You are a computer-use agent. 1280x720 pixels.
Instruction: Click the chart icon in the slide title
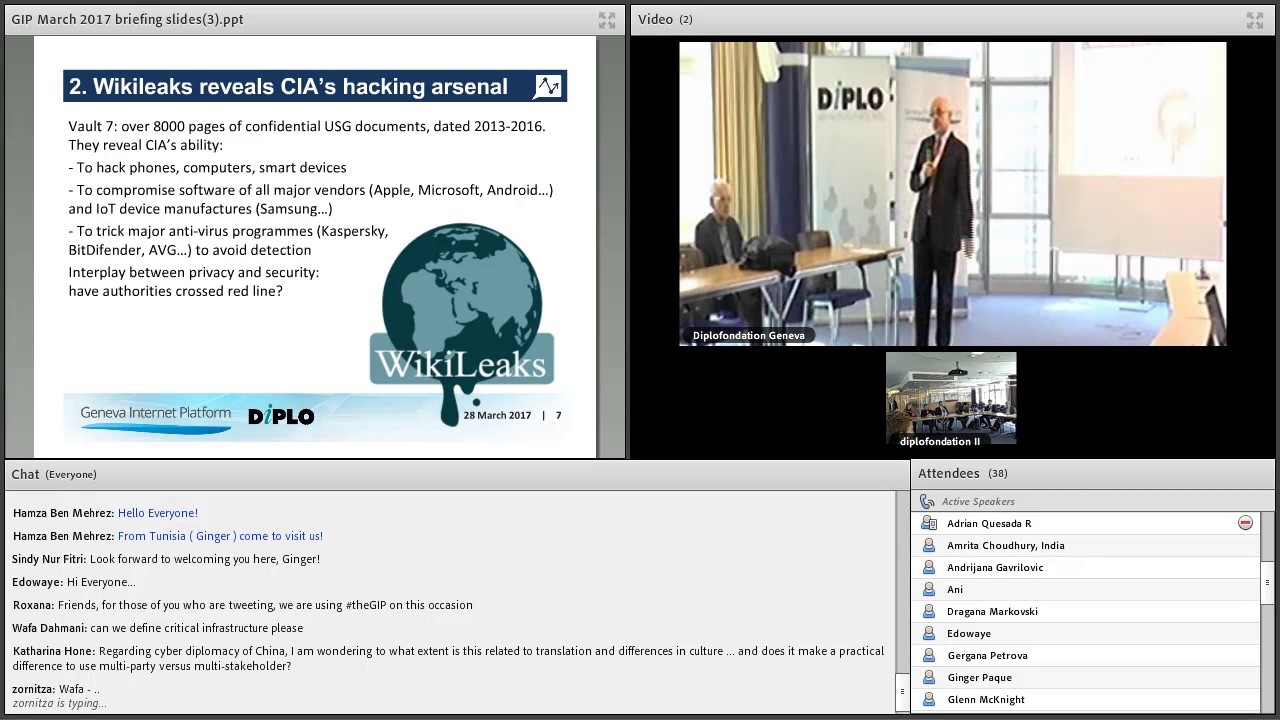[548, 87]
